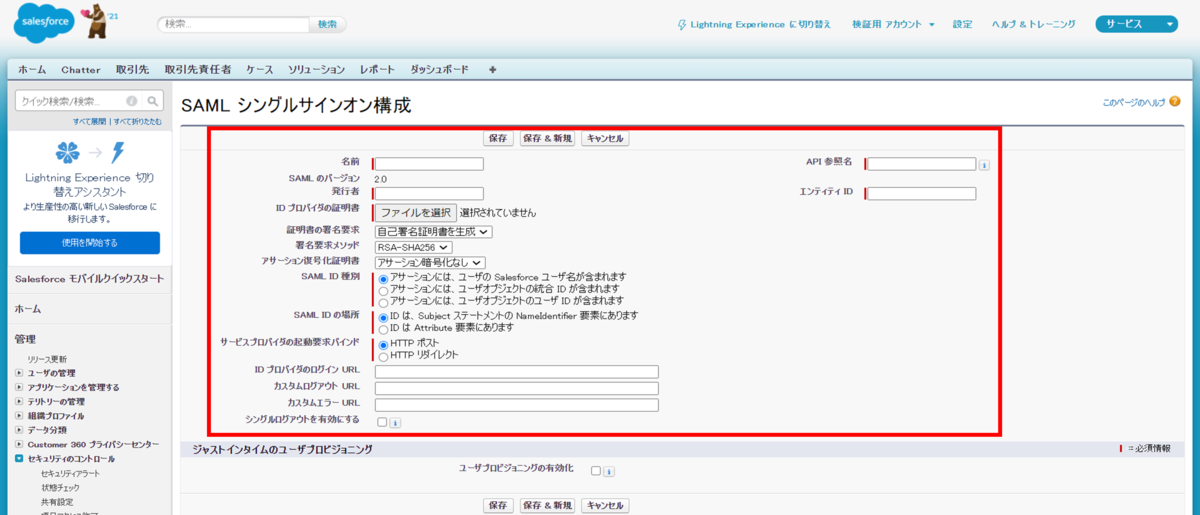The image size is (1200, 515).
Task: Click すべて展開 link in sidebar
Action: [x=89, y=121]
